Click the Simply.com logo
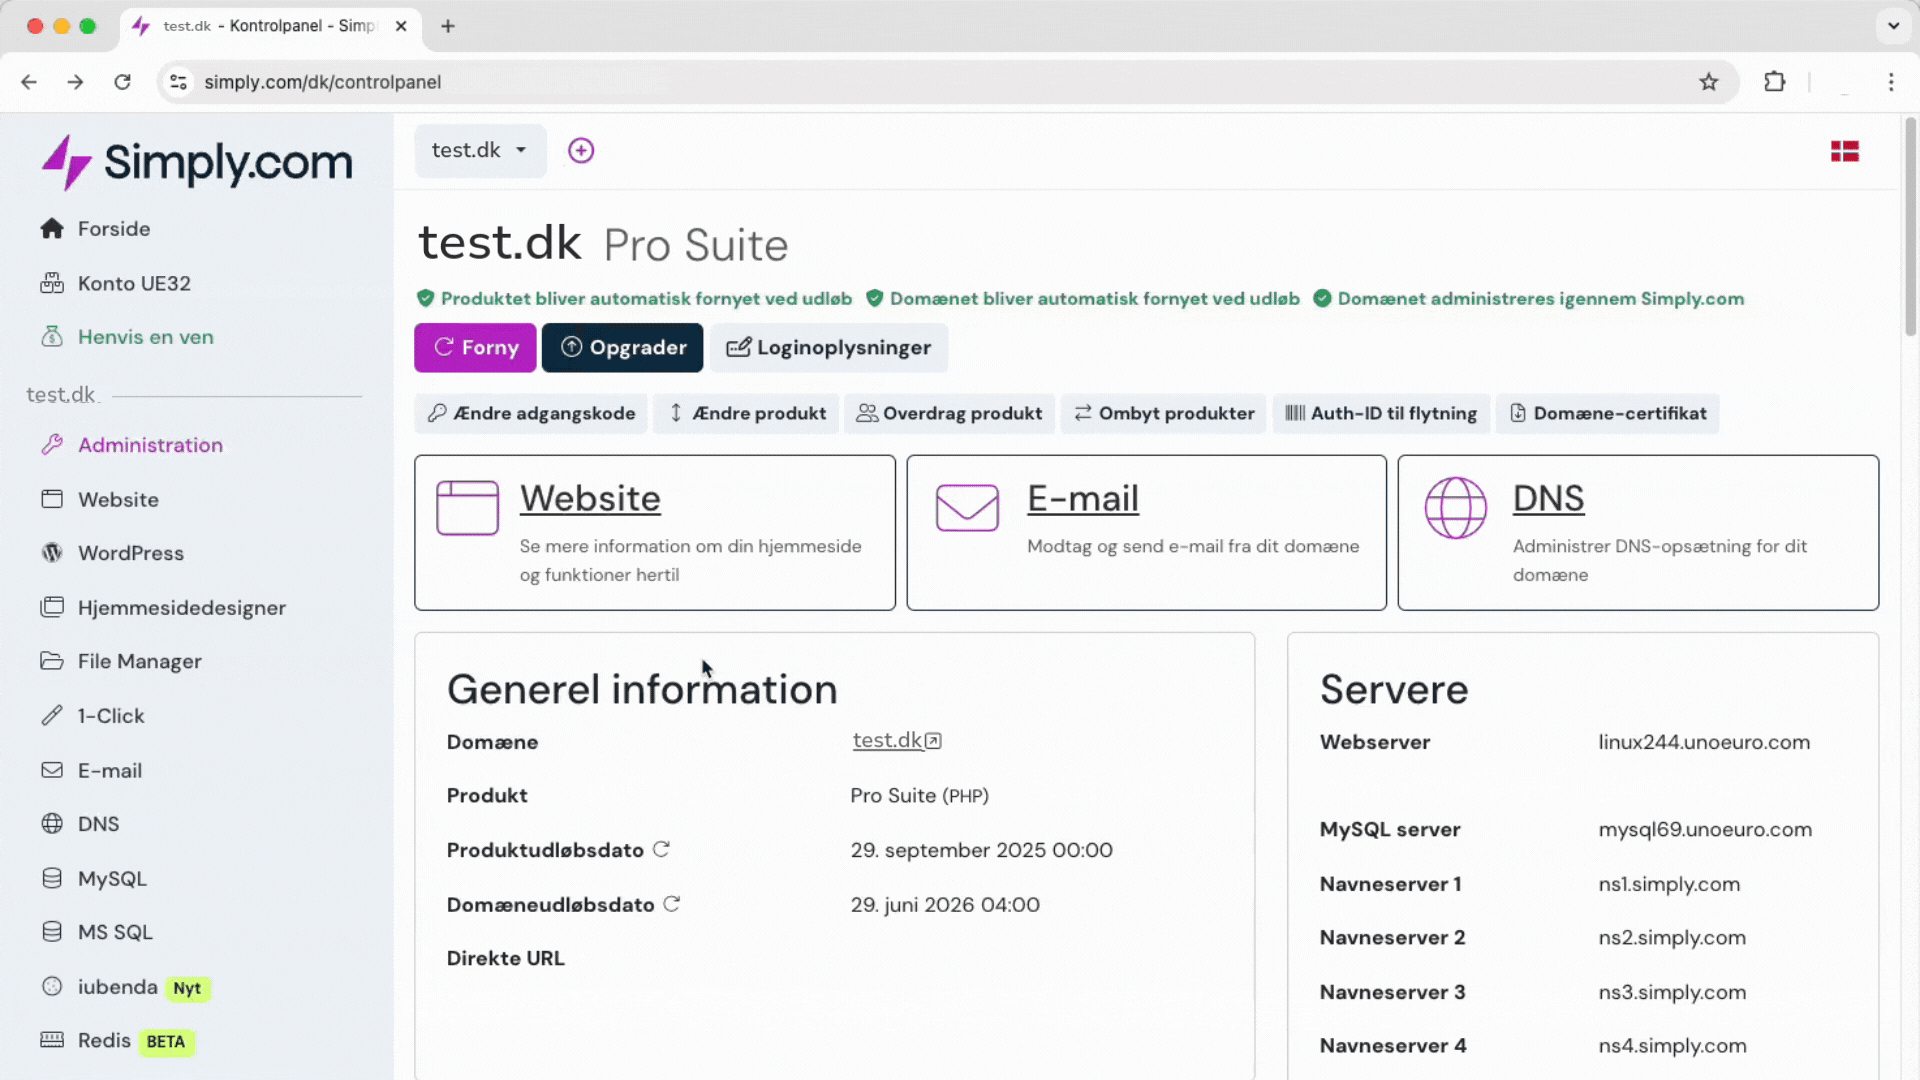The image size is (1920, 1080). (x=197, y=162)
